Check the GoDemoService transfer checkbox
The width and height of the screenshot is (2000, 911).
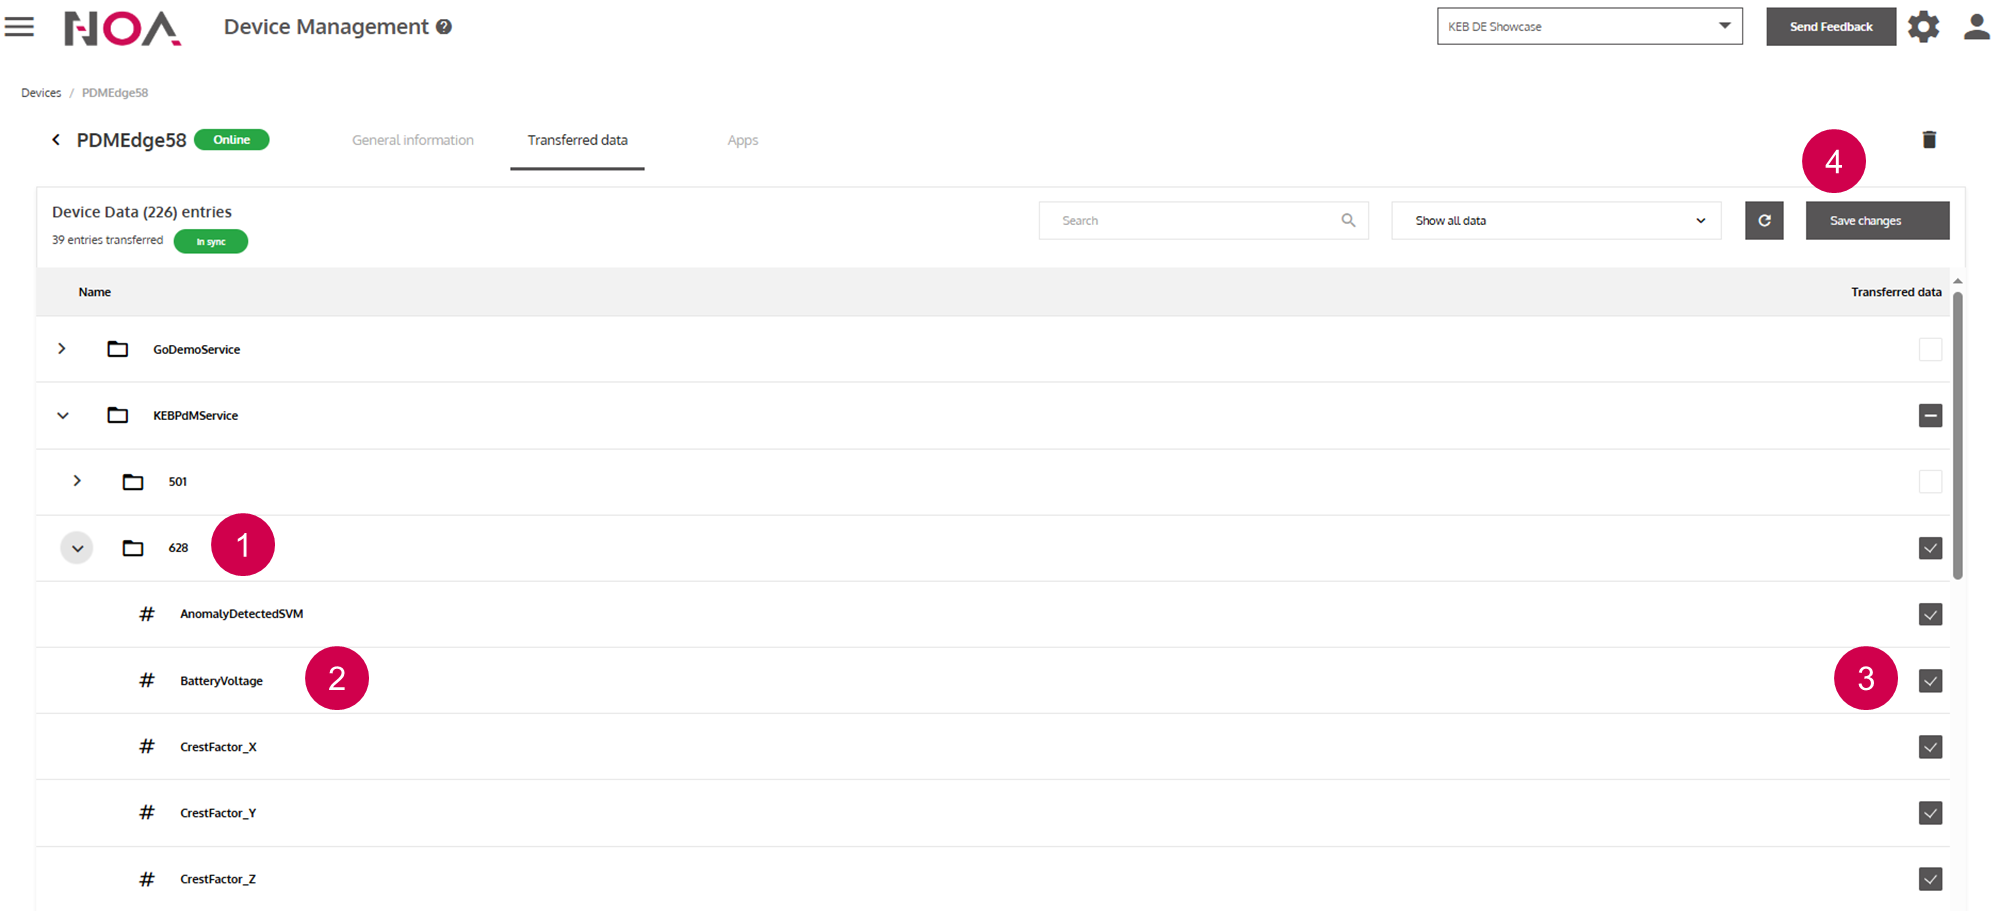point(1930,350)
